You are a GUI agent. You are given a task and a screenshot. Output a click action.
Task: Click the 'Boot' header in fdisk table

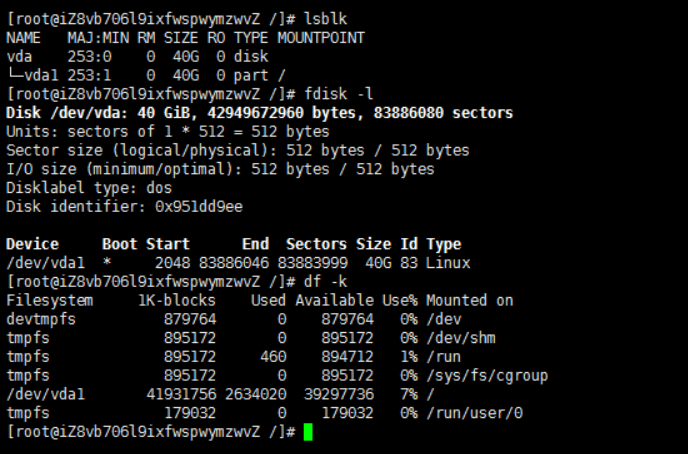pyautogui.click(x=120, y=244)
